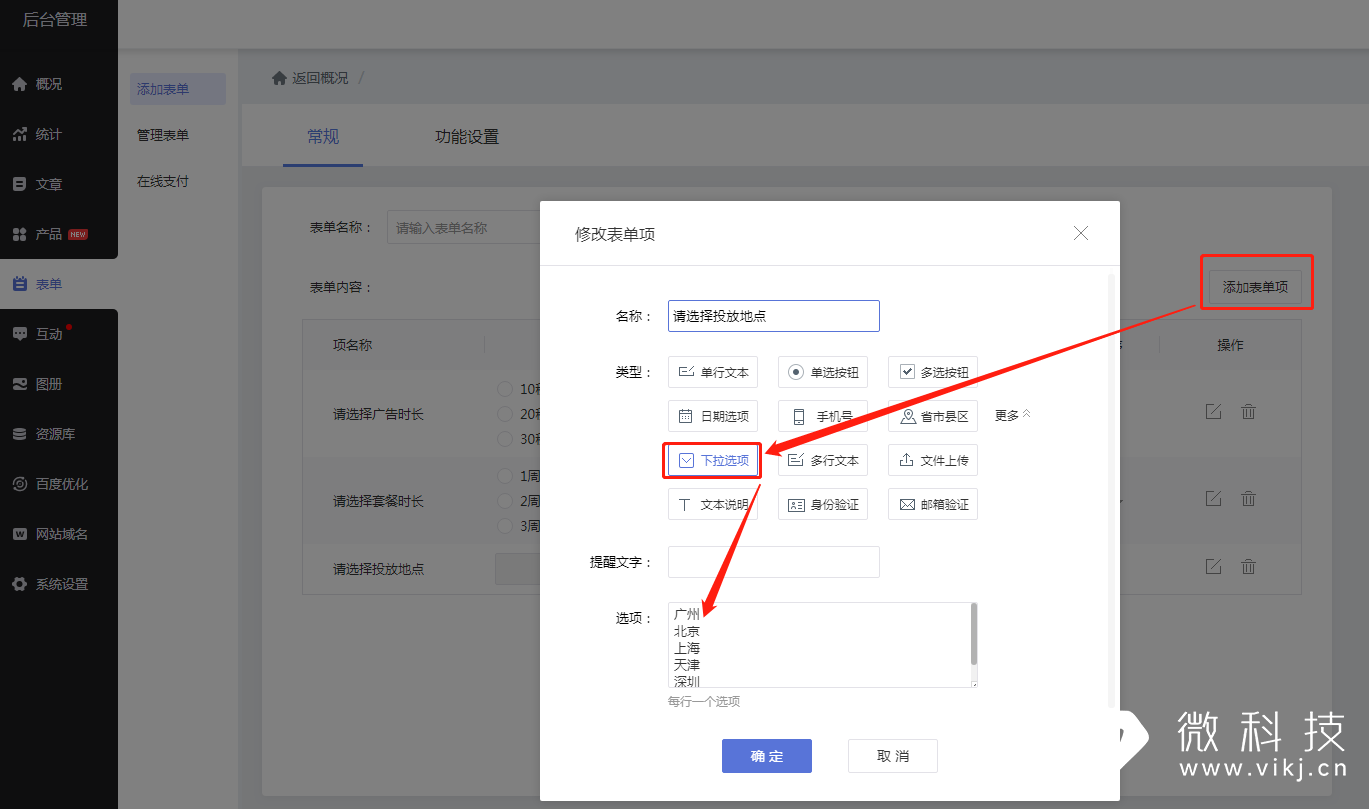The image size is (1369, 809).
Task: Select 单选按钮 radio button field type
Action: (x=822, y=372)
